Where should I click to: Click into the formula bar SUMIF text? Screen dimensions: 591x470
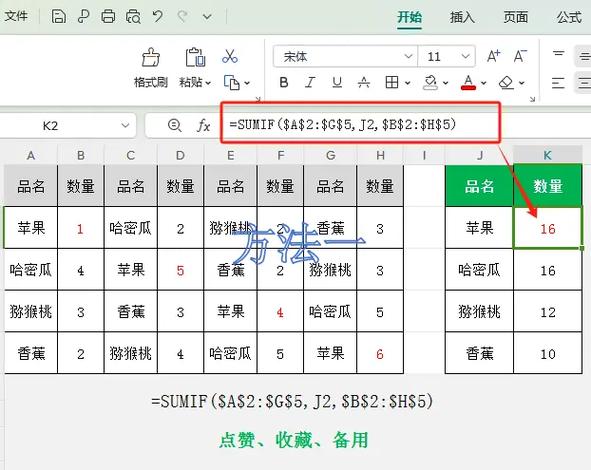click(343, 124)
